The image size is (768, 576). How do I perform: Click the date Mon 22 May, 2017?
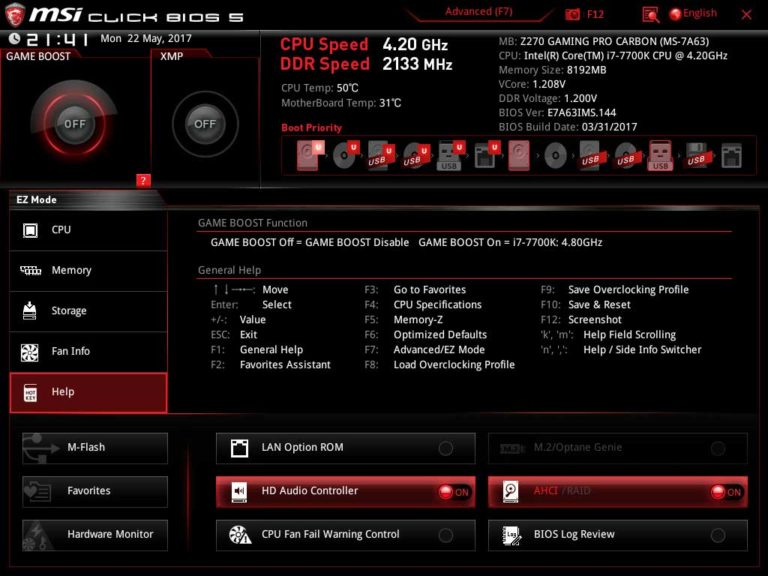click(x=146, y=38)
